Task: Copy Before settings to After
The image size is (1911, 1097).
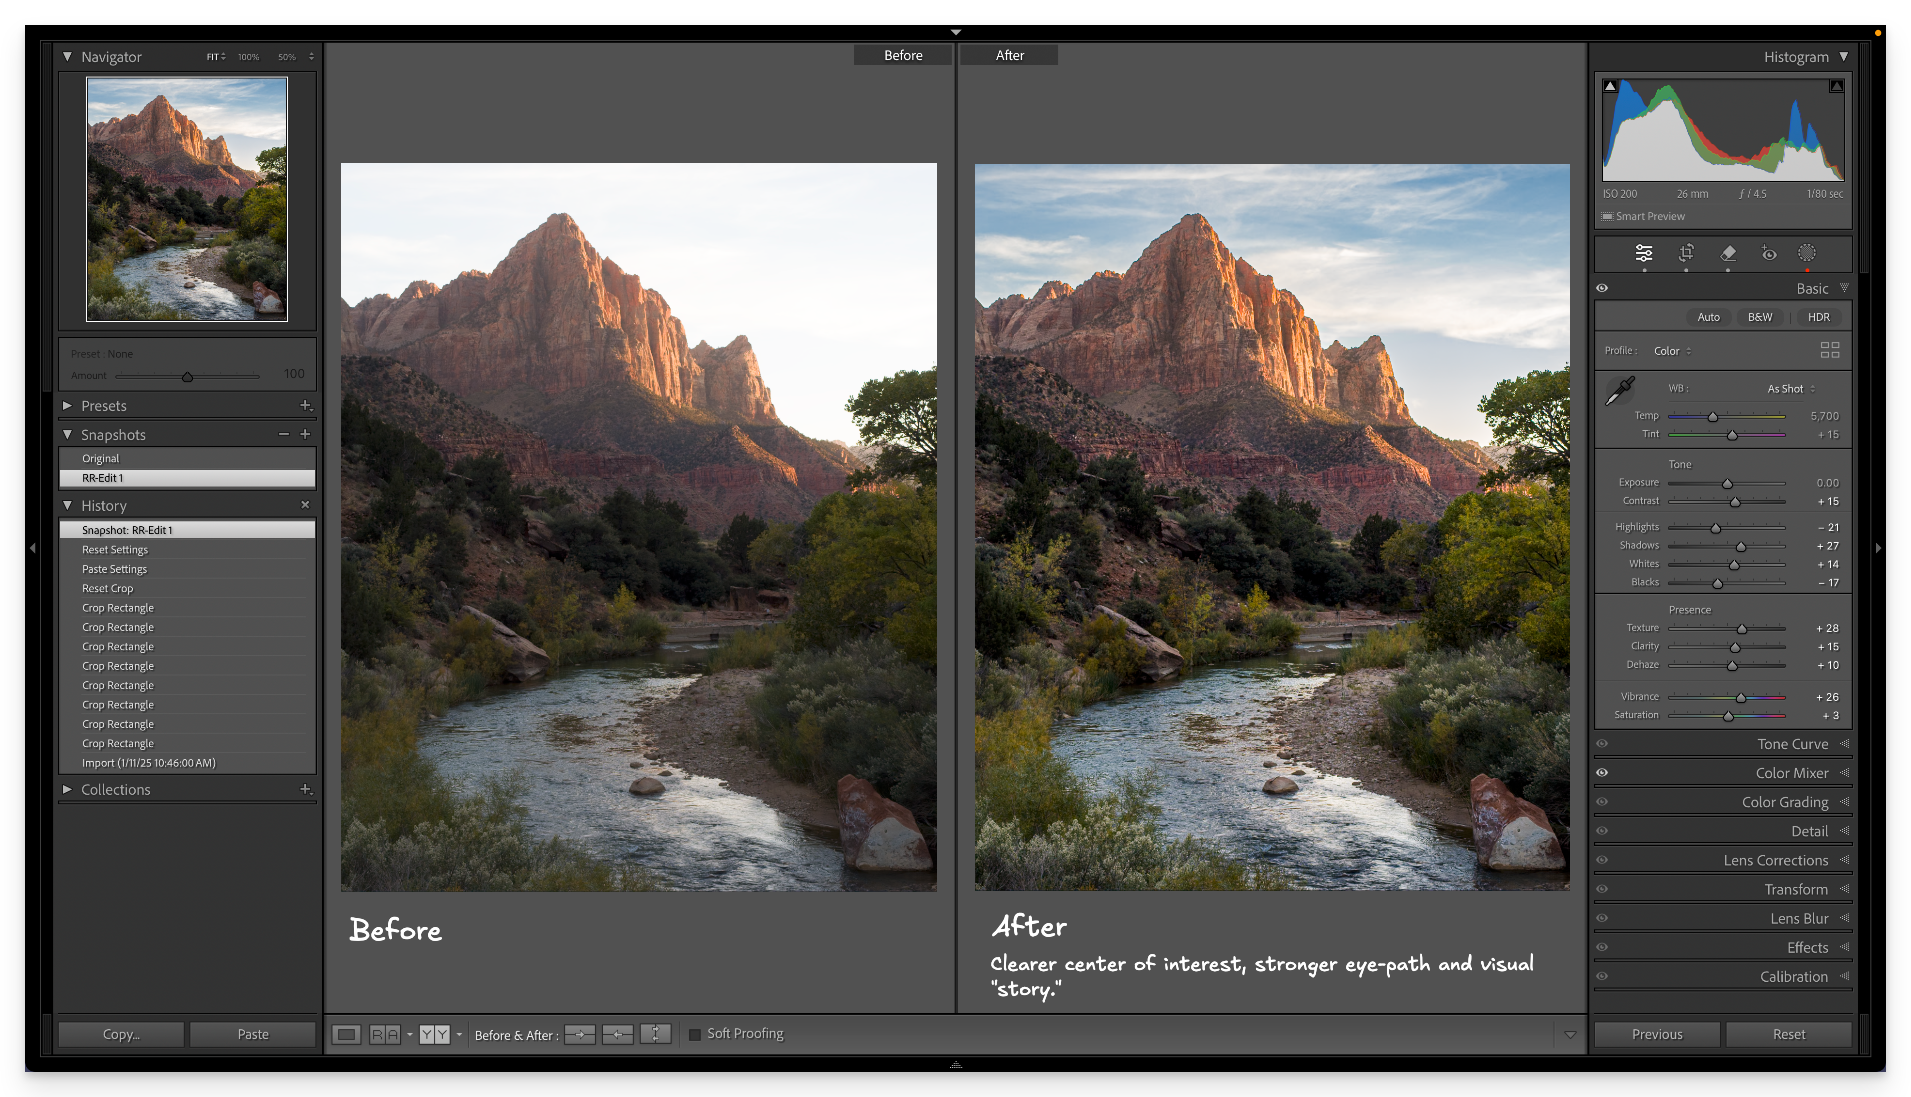Action: pos(580,1035)
